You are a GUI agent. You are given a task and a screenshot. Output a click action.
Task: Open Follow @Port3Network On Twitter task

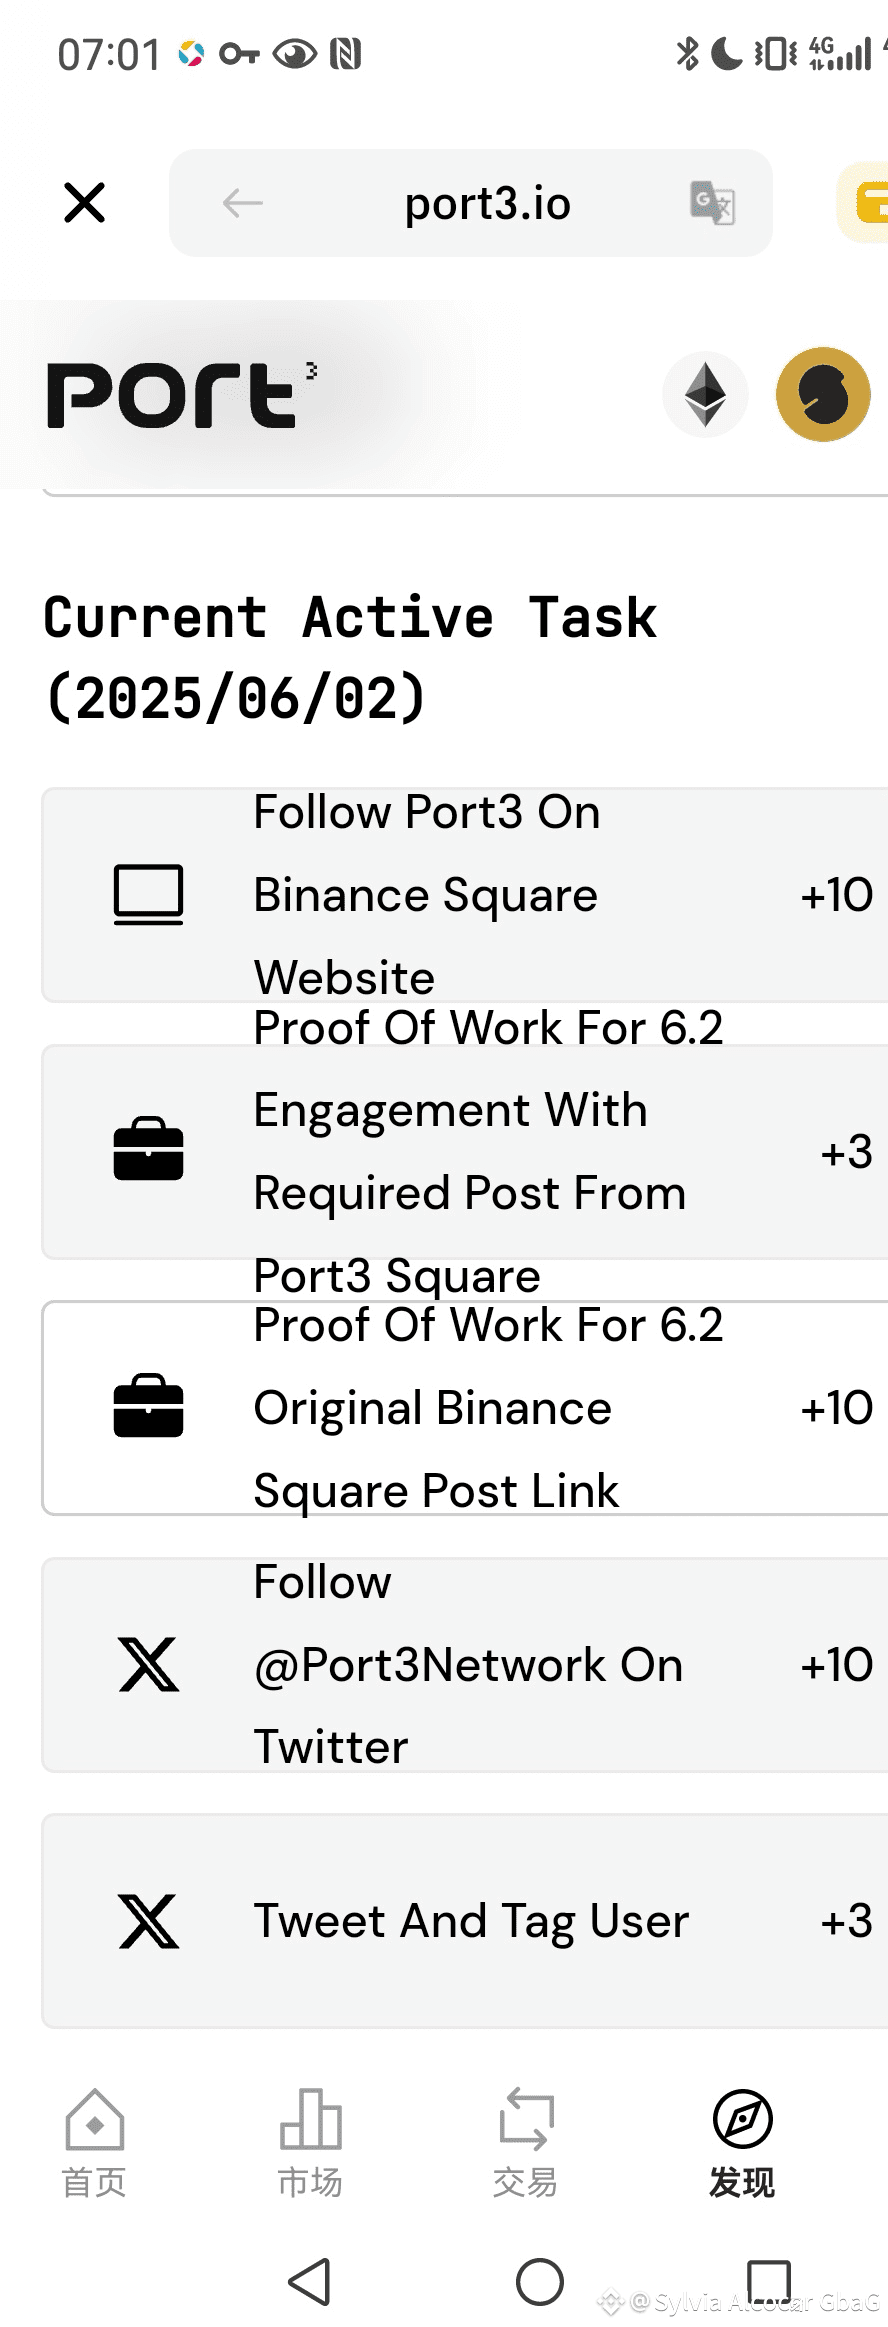coord(465,1665)
